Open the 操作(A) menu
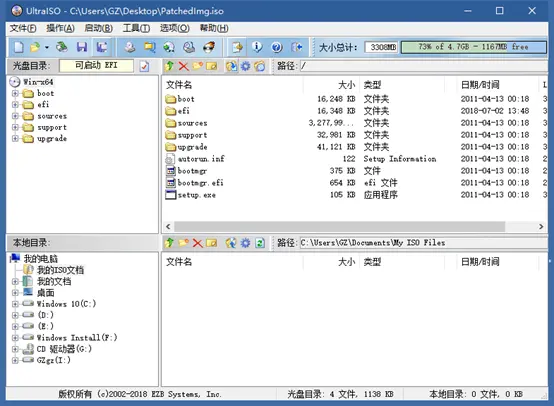The image size is (554, 406). [x=60, y=28]
